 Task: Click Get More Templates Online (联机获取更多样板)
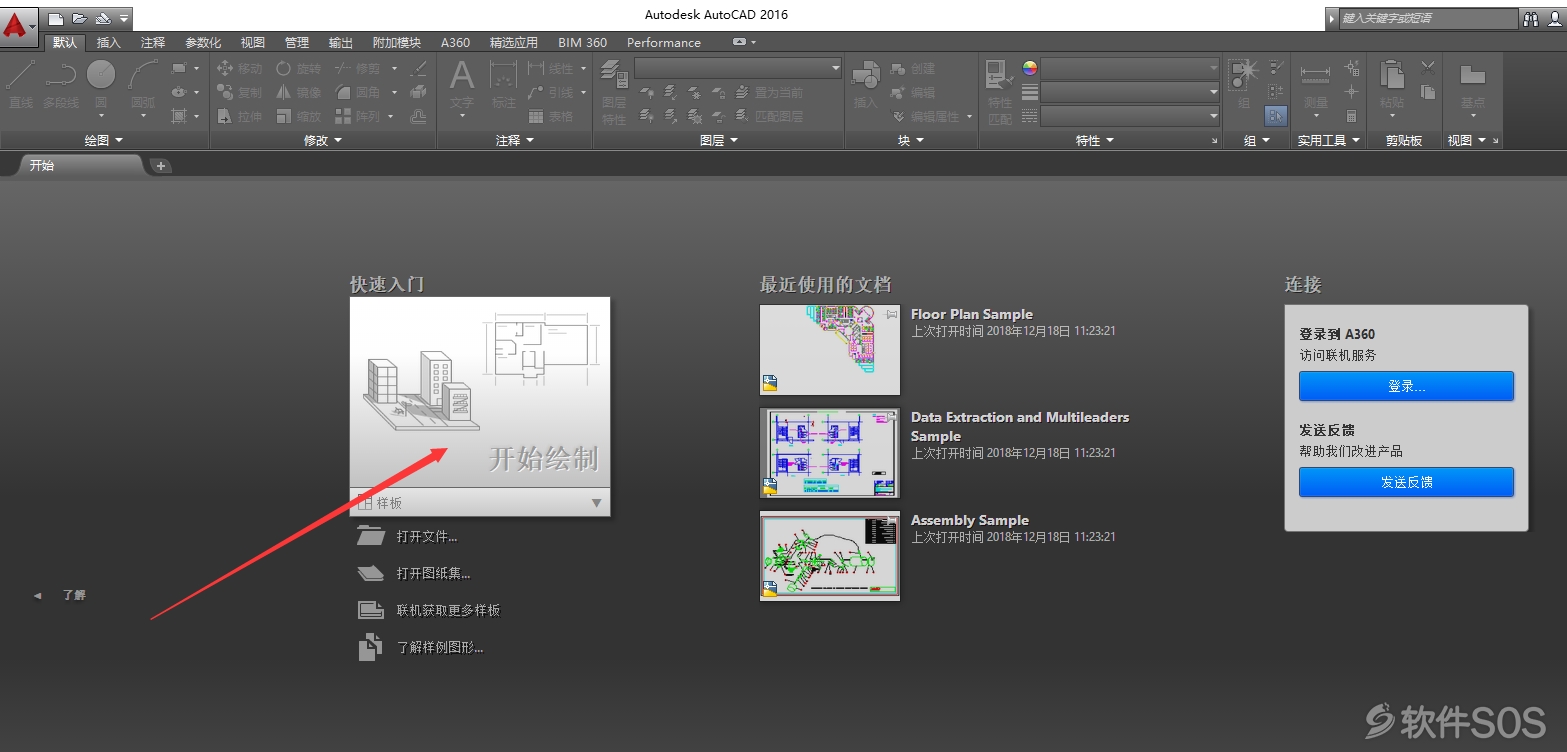click(x=429, y=610)
